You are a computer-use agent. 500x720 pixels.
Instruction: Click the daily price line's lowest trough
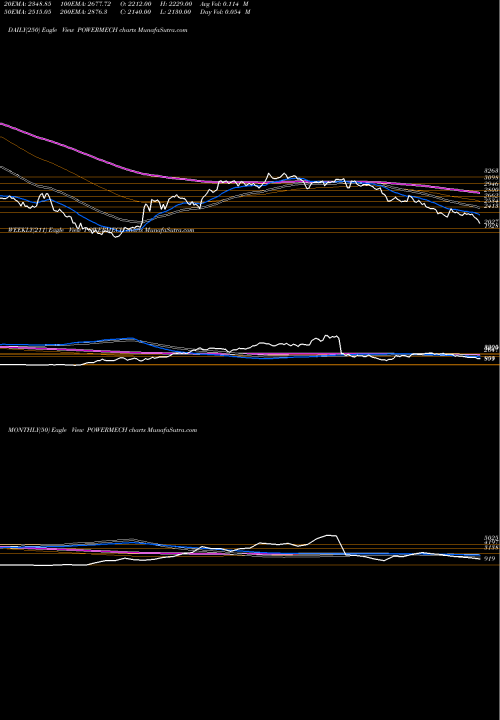[115, 236]
